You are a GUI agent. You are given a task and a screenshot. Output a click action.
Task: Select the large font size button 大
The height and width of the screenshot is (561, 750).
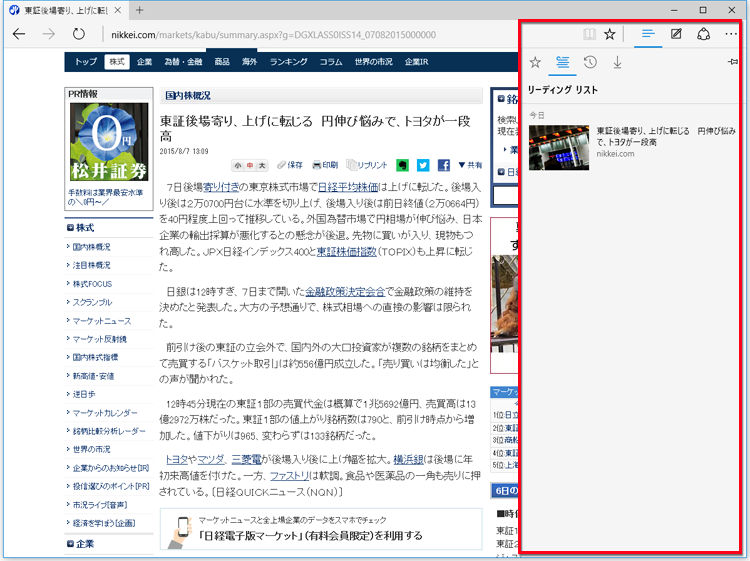pyautogui.click(x=262, y=165)
